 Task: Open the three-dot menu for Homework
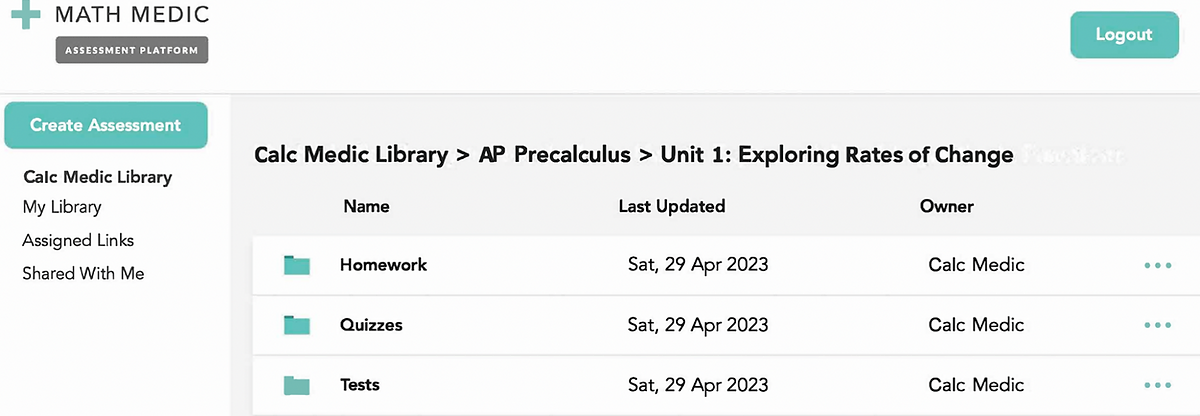(x=1156, y=265)
